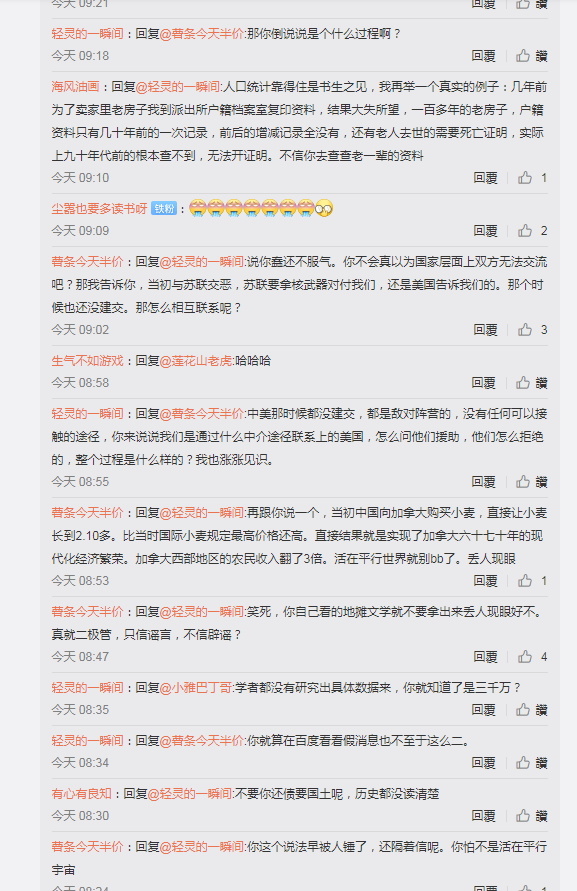This screenshot has height=891, width=577.
Task: Click the @小雅巴丁哥 mention link
Action: tap(196, 687)
